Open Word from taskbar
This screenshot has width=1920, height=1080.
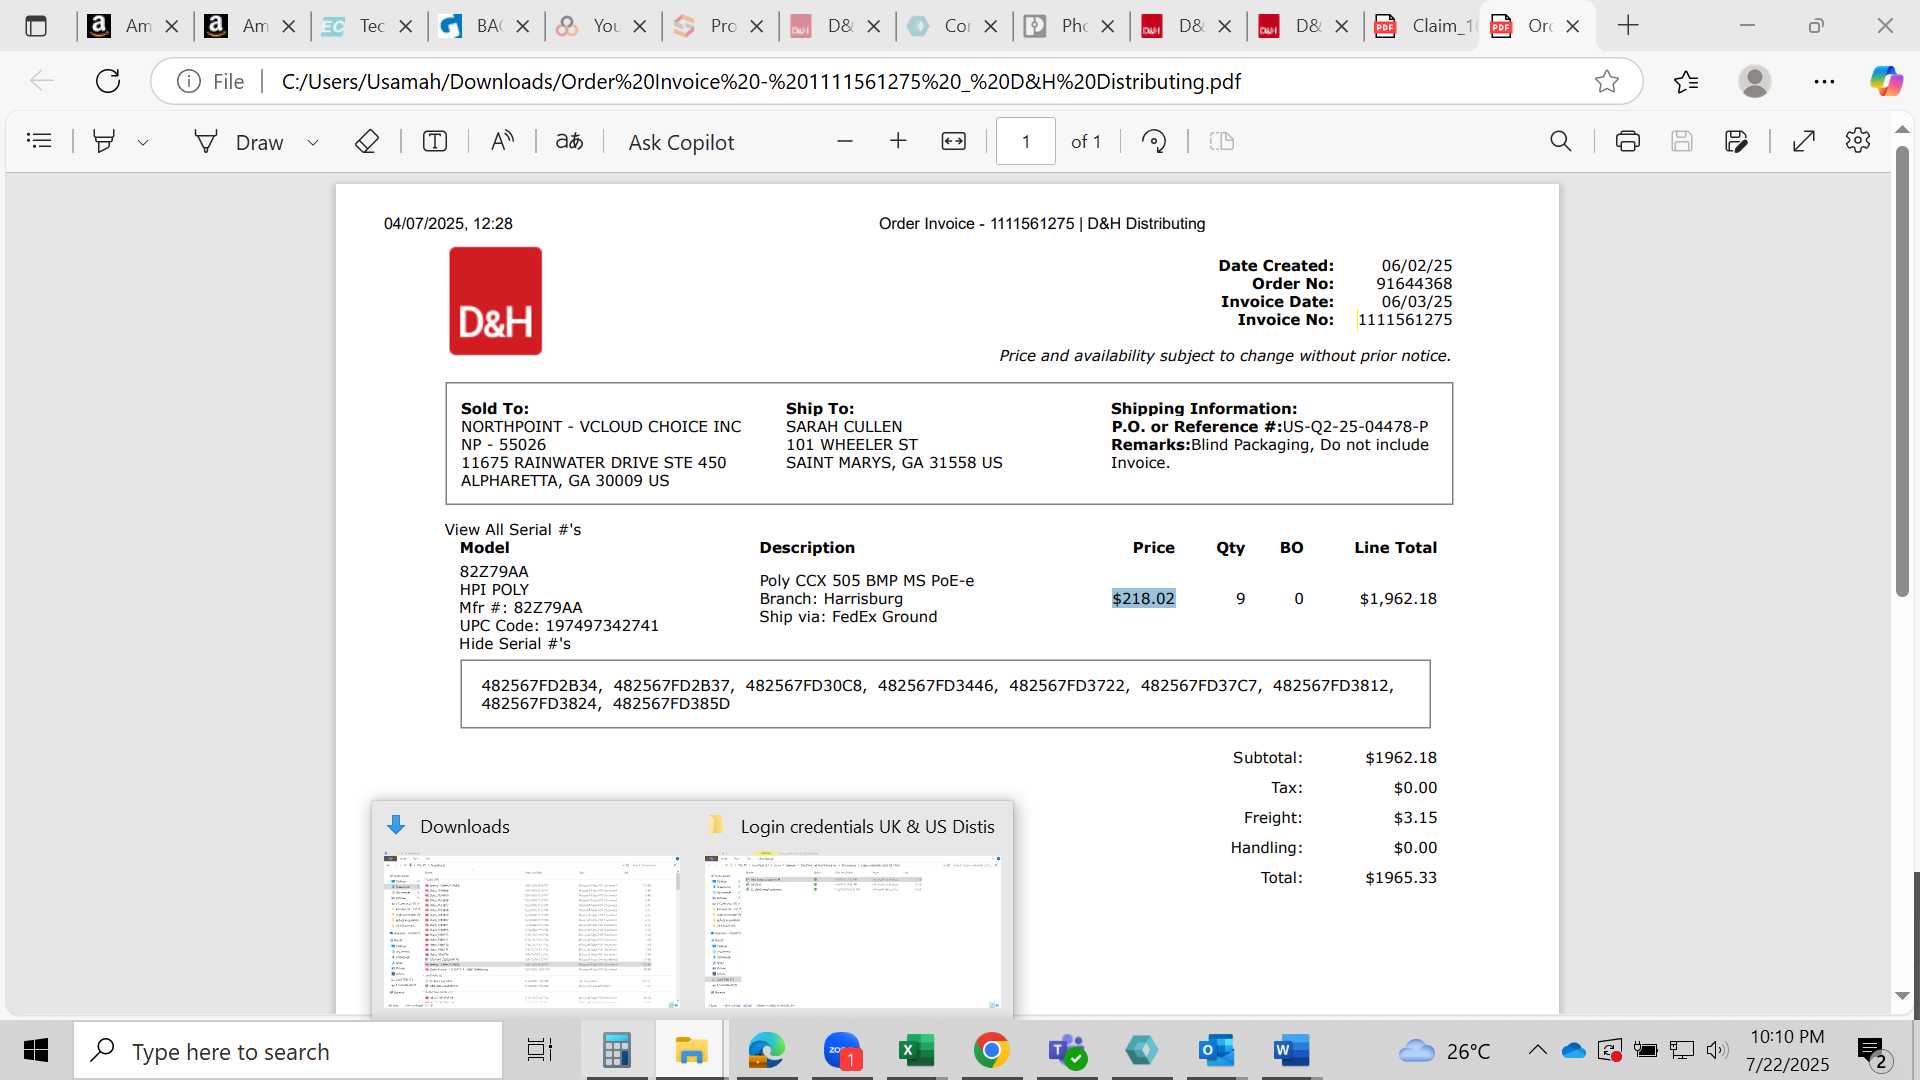1291,1051
